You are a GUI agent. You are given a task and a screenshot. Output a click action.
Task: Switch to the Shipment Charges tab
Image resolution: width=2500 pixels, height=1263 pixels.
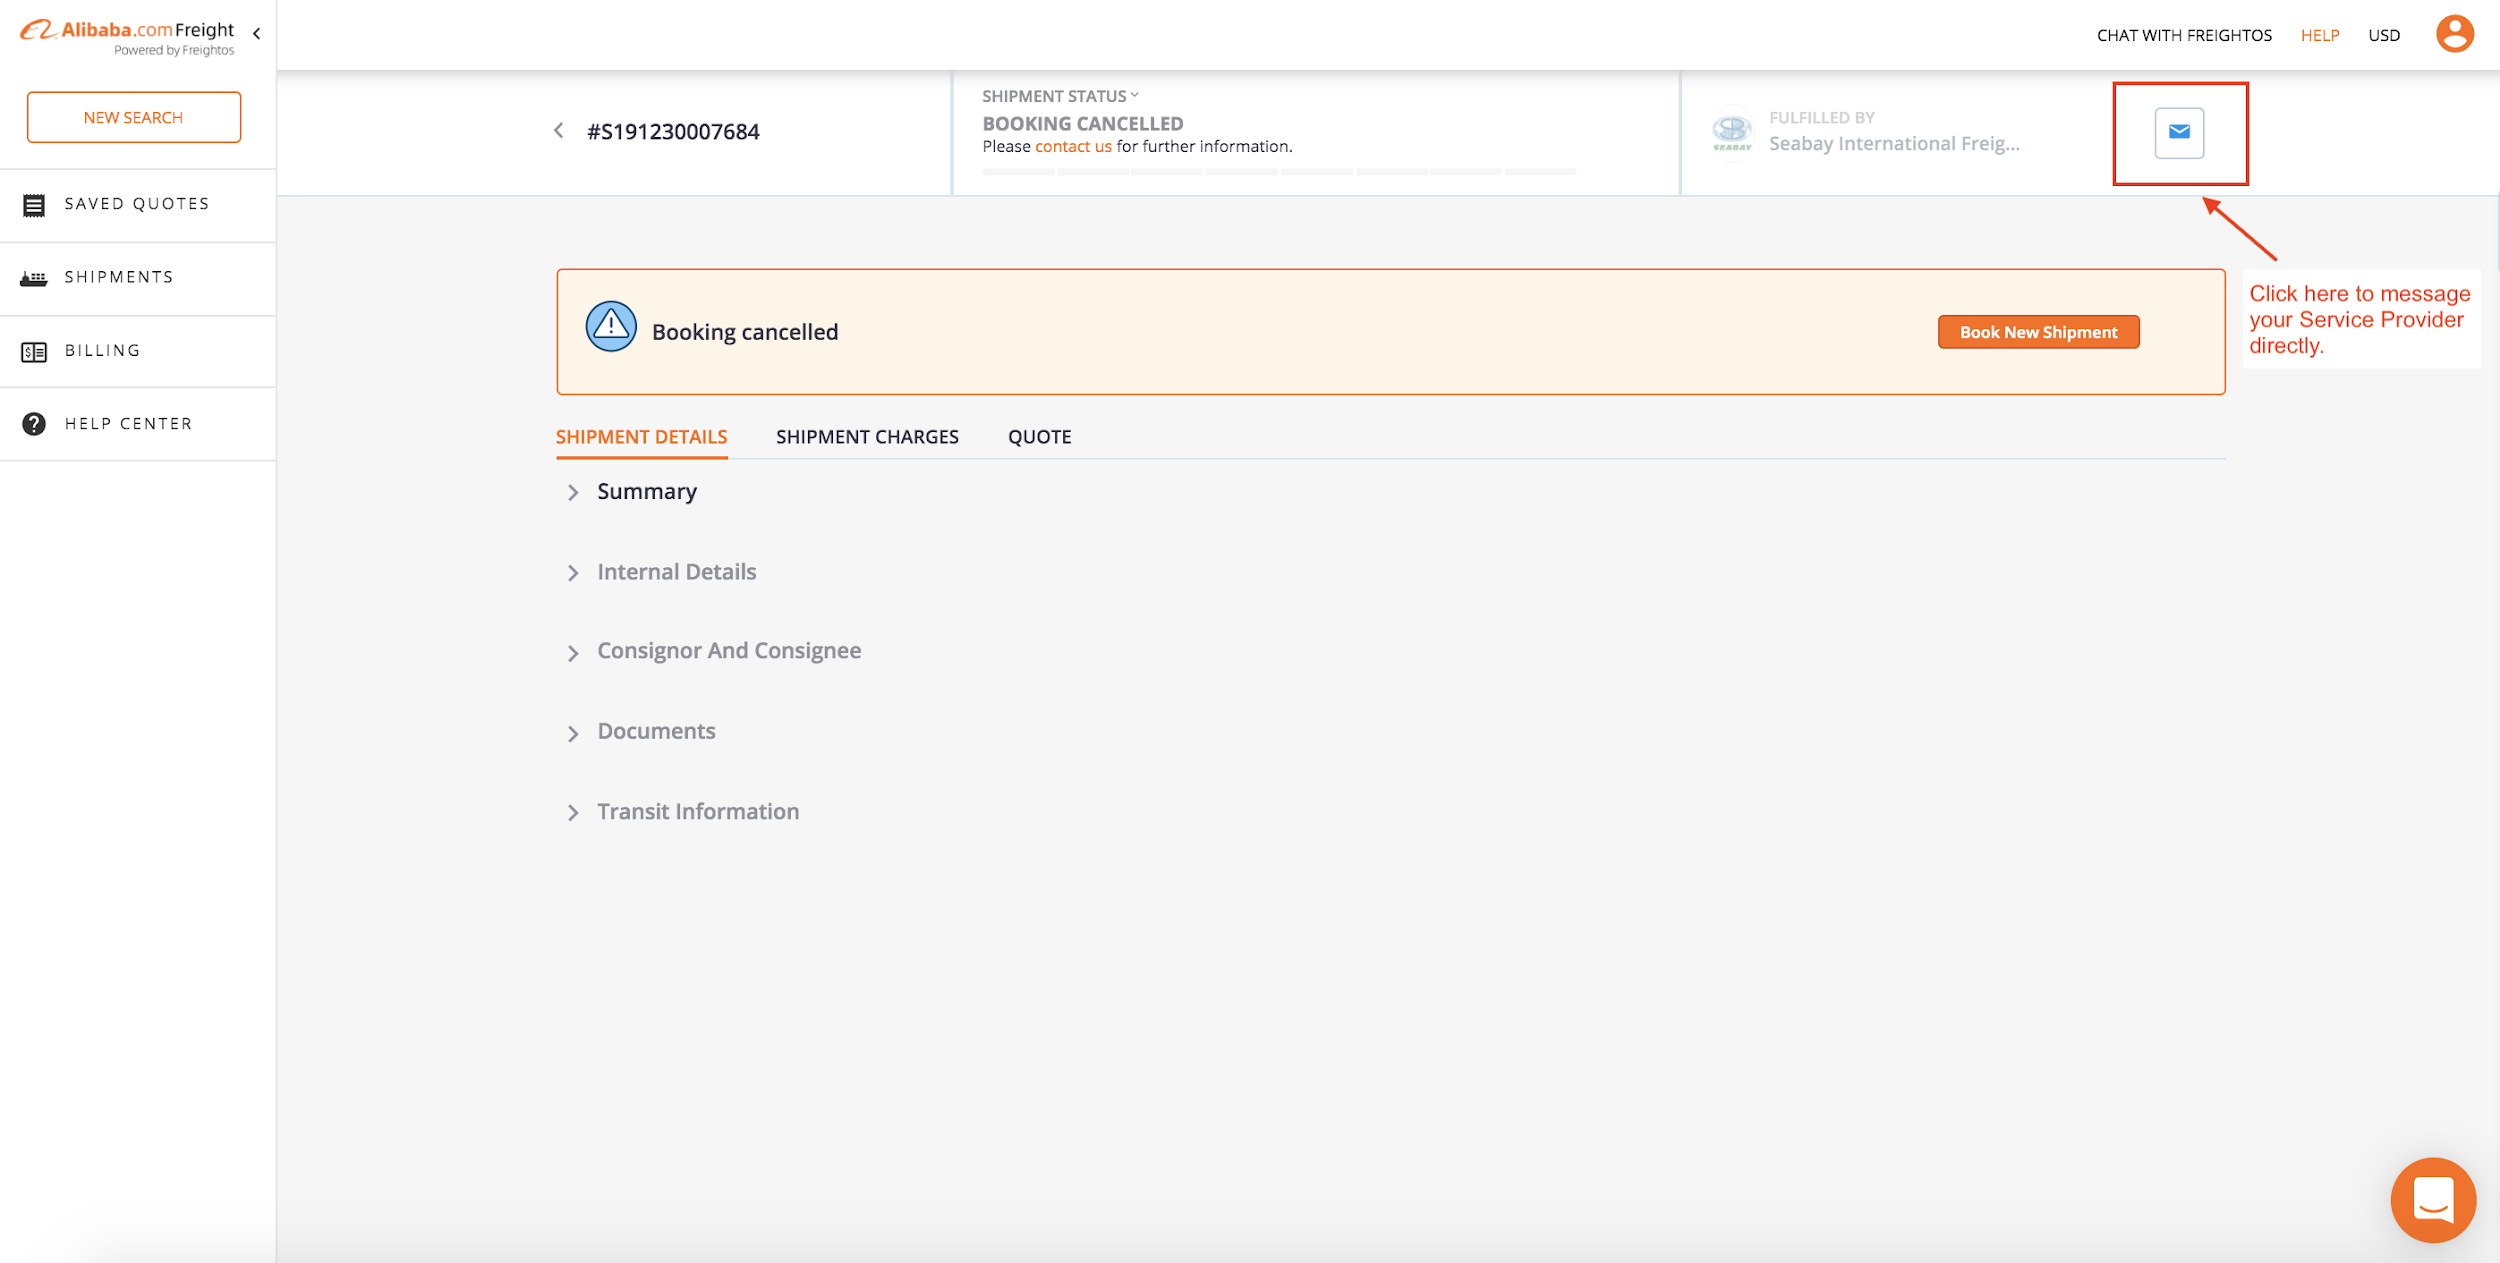[867, 437]
